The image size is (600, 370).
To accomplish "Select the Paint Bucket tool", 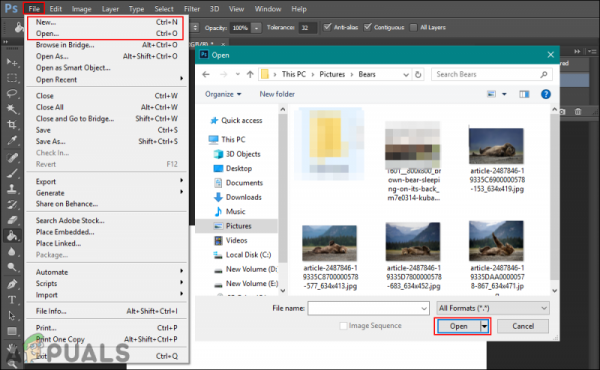I will (12, 236).
